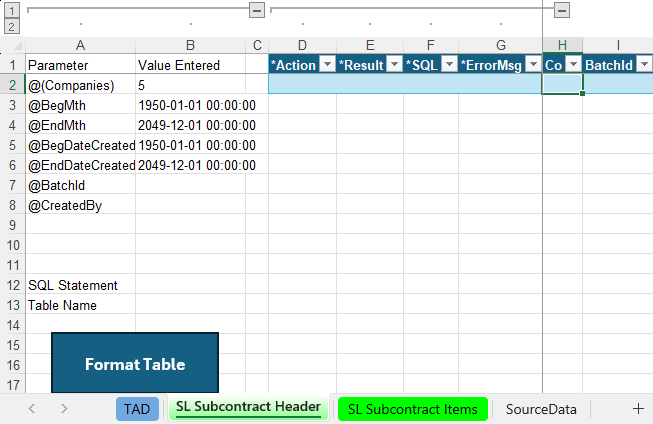Click the empty value cell beside @CreatedBy
Screen dimensions: 653x424
pyautogui.click(x=190, y=205)
